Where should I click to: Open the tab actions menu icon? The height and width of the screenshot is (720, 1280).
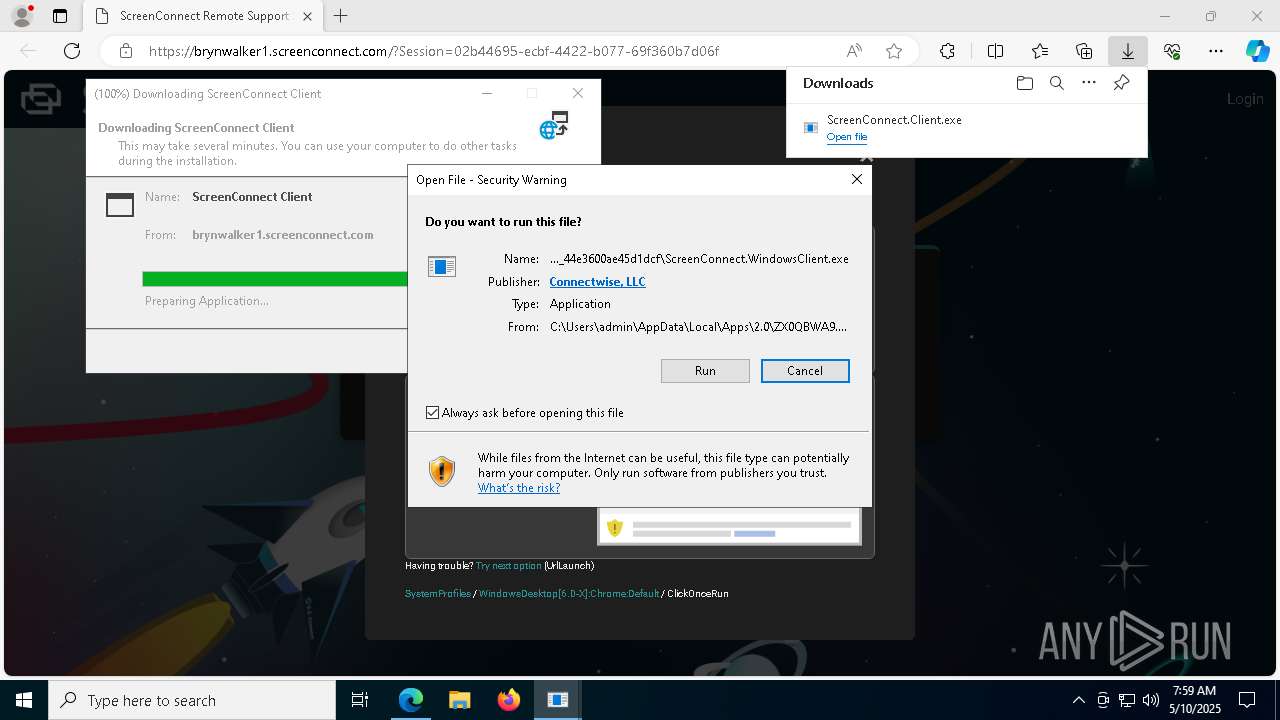click(x=60, y=16)
